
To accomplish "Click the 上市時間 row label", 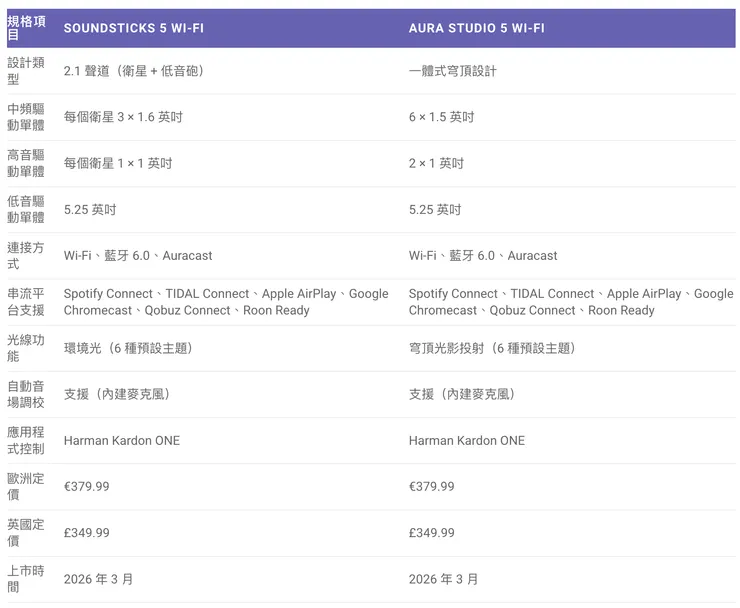I will 26,579.
